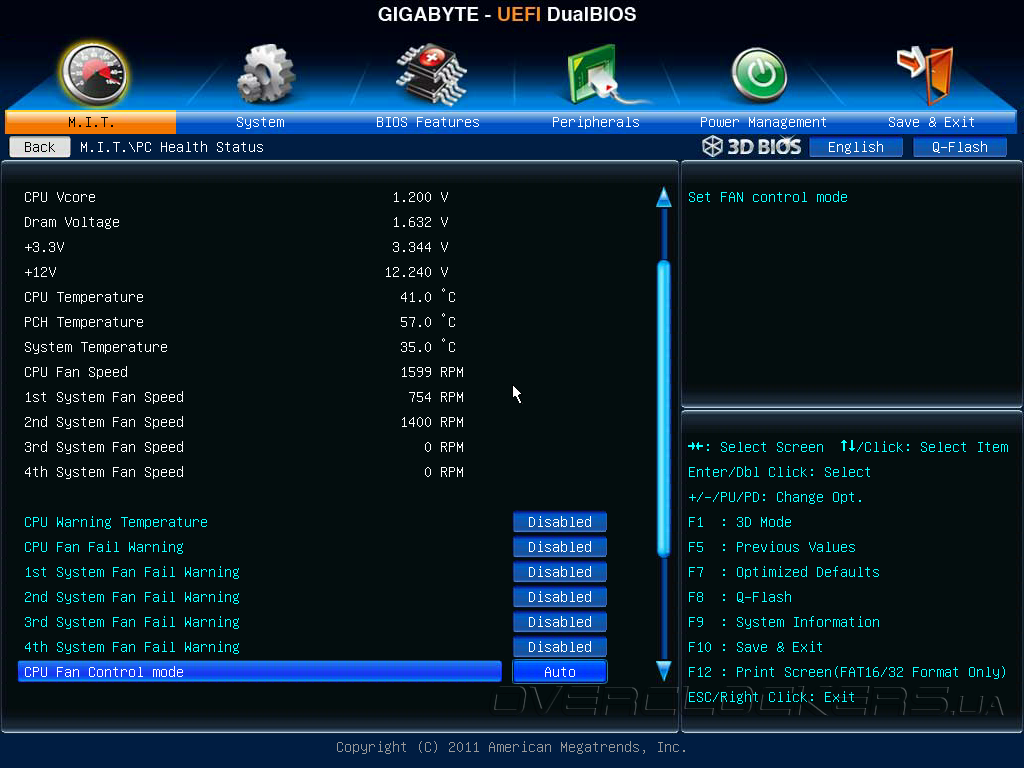Open the BIOS Features tab
The width and height of the screenshot is (1024, 768).
(428, 122)
